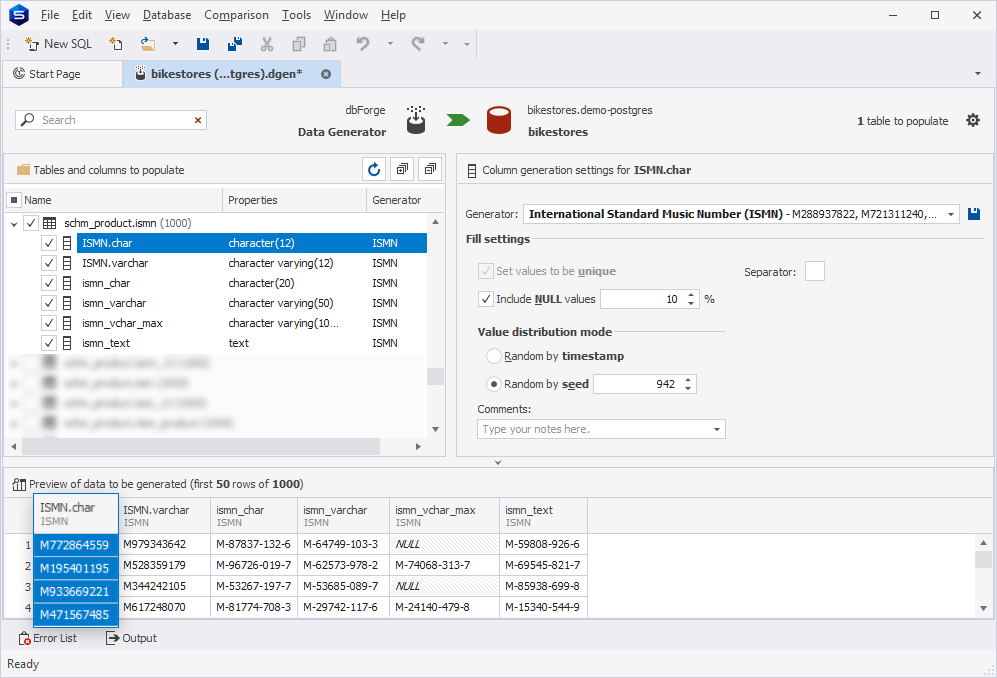
Task: Click the Paste toolbar icon
Action: (330, 44)
